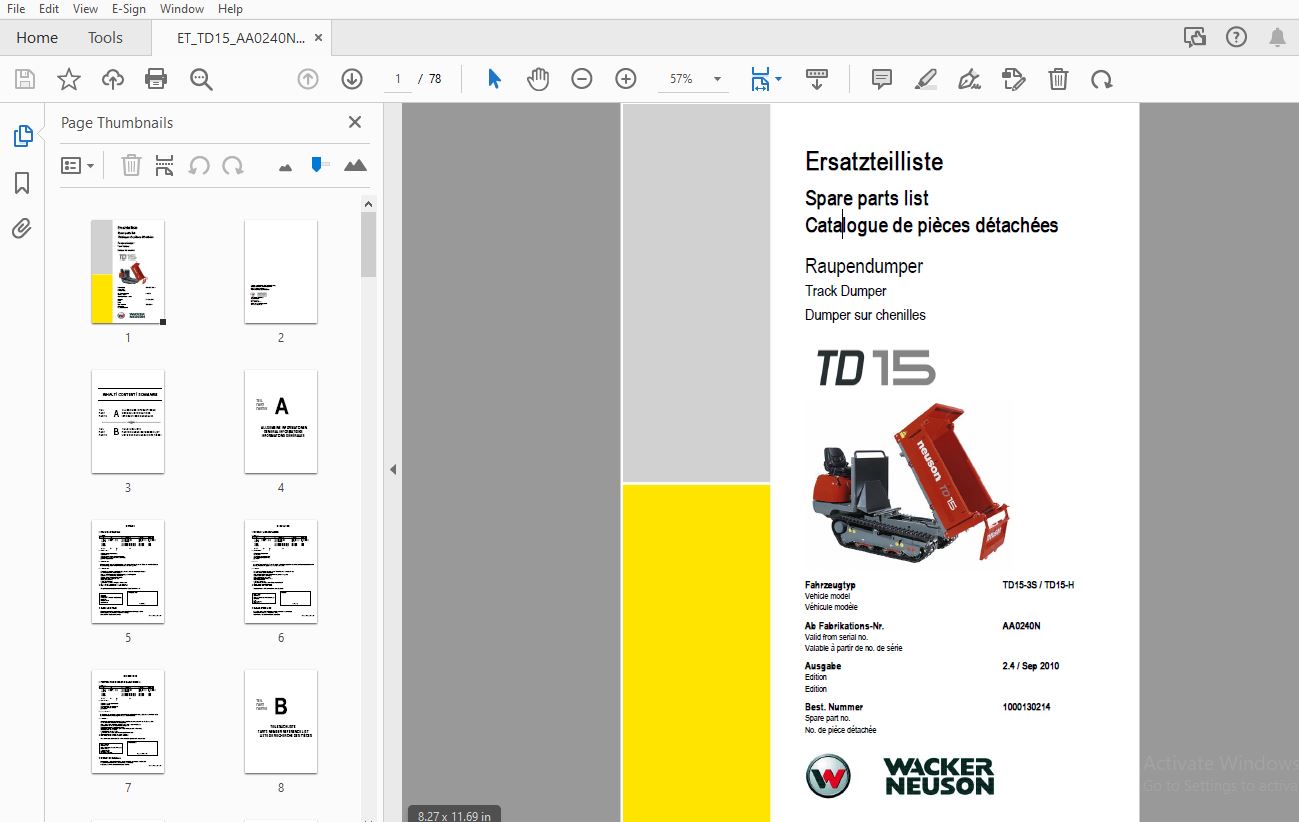Expand the page fit options arrow
The image size is (1299, 822).
click(778, 78)
